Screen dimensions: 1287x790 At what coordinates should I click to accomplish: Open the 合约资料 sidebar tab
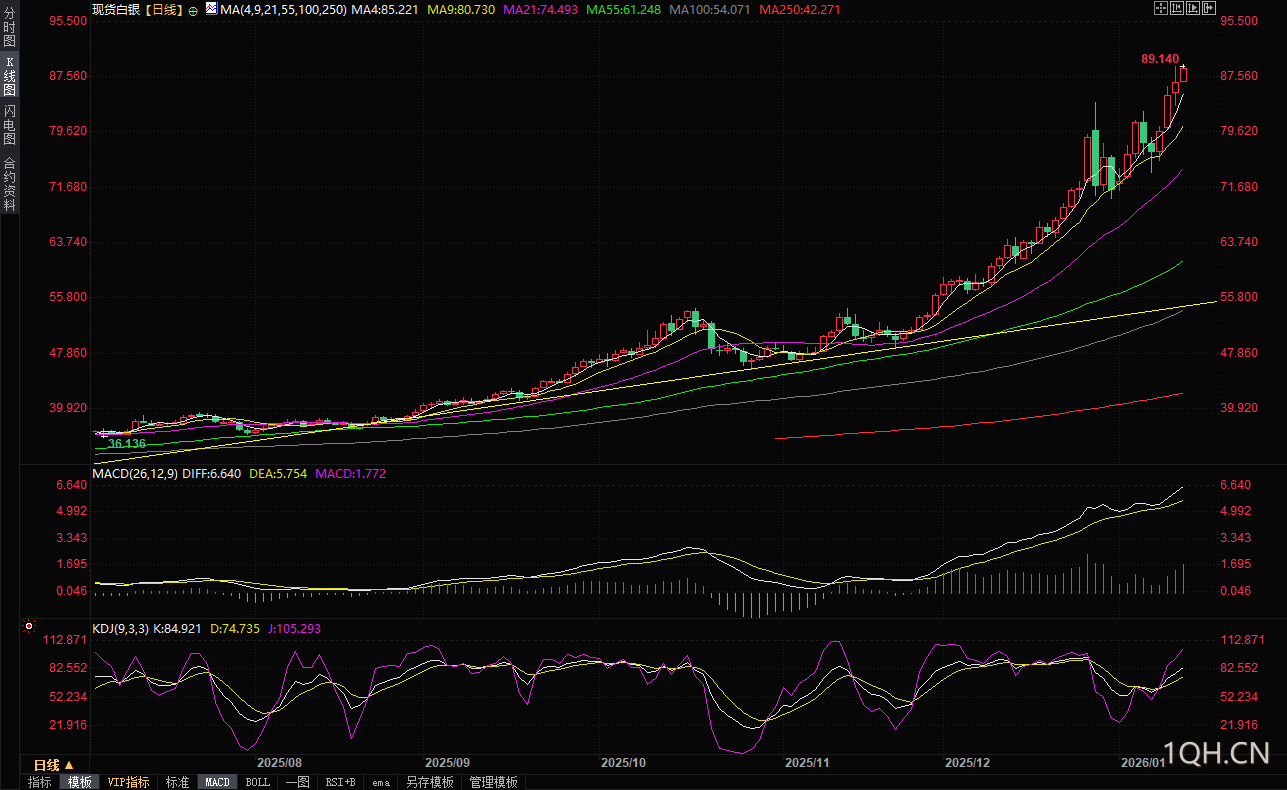tap(9, 183)
